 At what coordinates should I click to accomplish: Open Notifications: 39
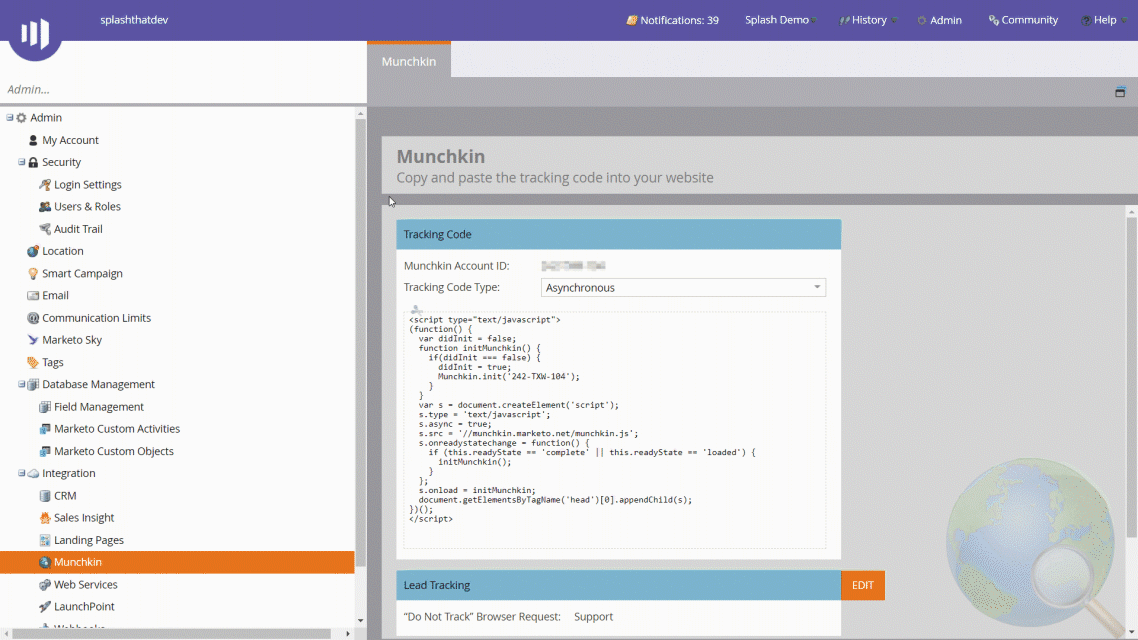[x=672, y=20]
